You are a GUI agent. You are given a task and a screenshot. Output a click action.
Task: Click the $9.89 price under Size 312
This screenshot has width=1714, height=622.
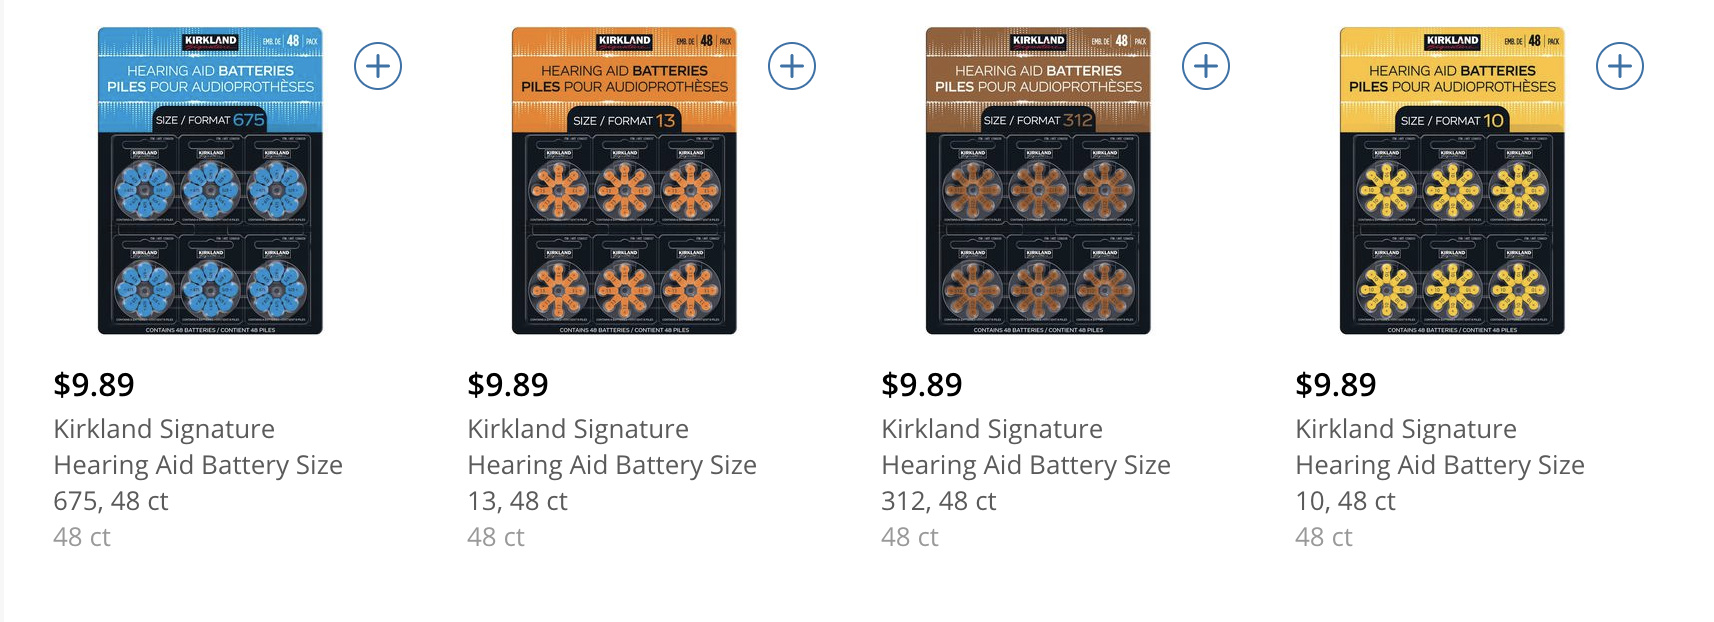point(920,384)
